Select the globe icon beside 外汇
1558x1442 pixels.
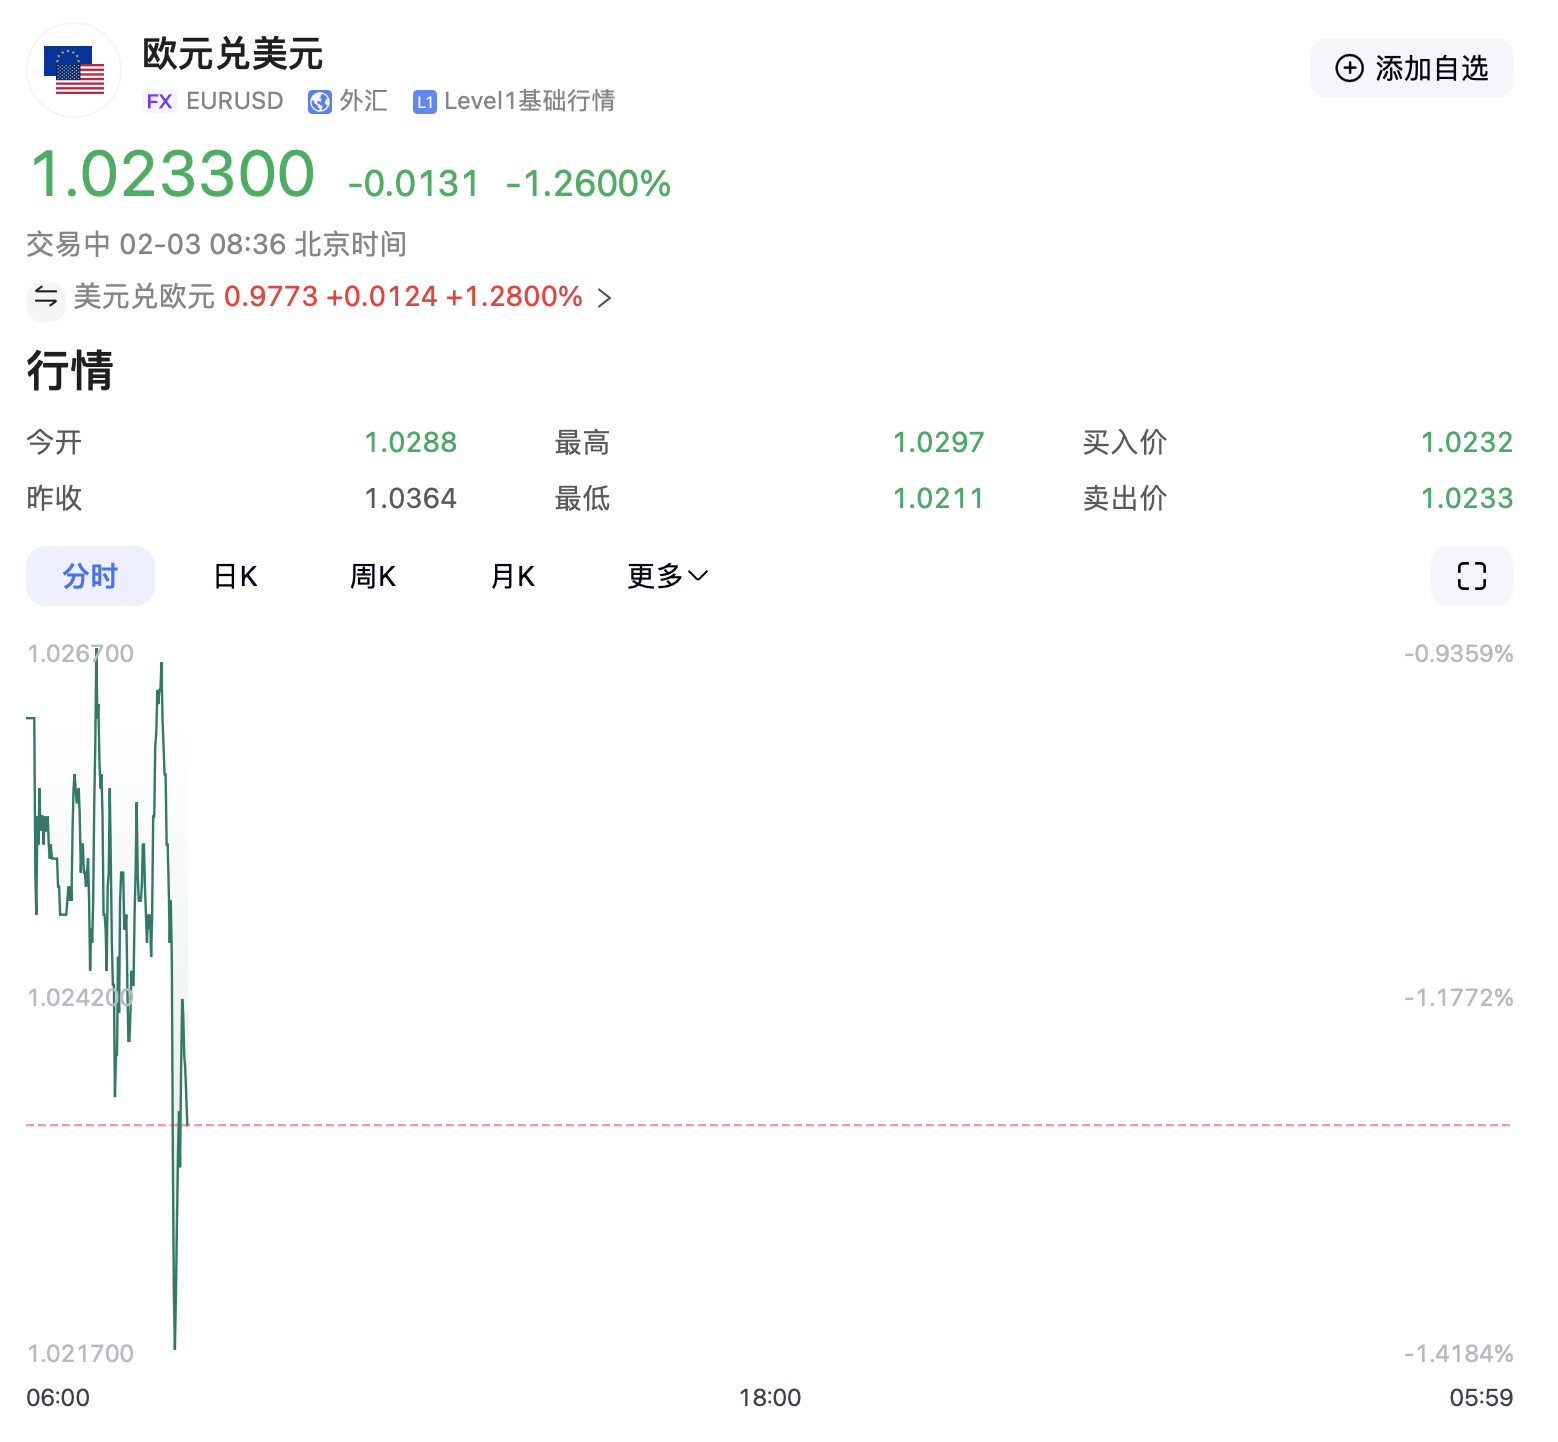(320, 100)
